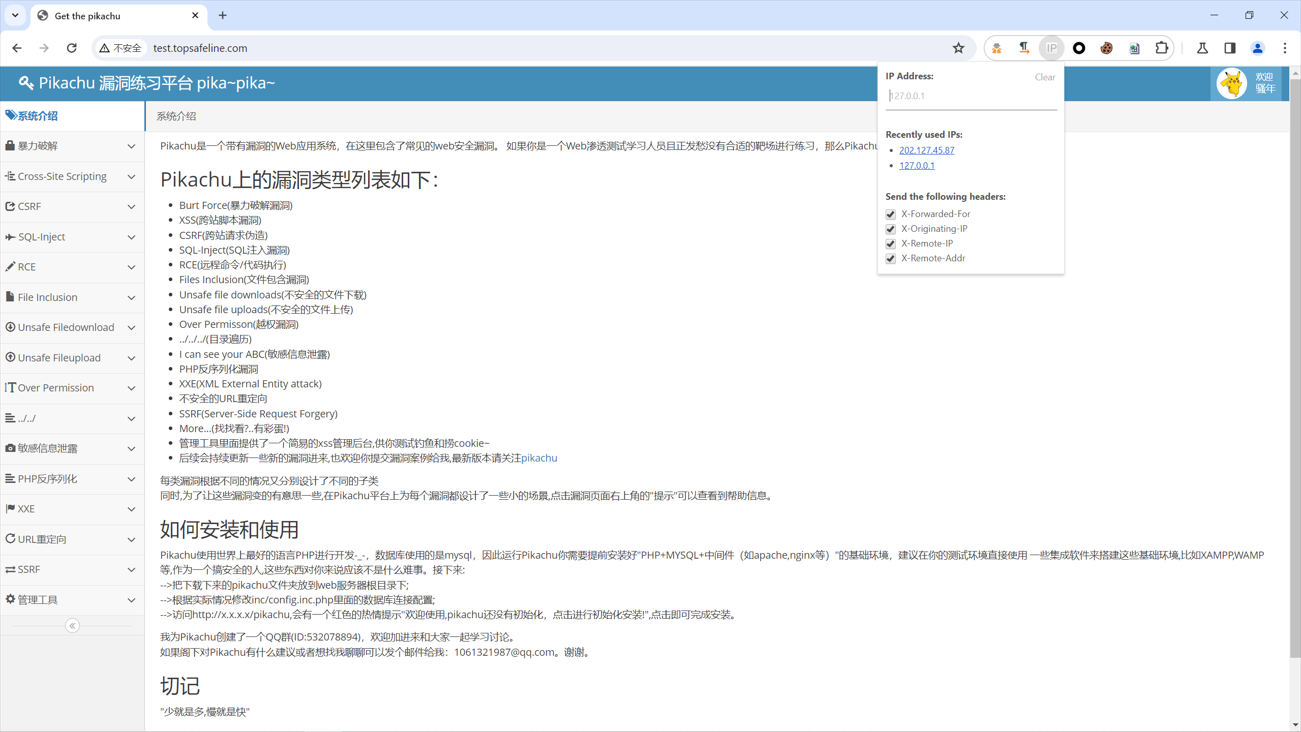This screenshot has height=732, width=1301.
Task: Click the Chrome profile avatar icon
Action: tap(1257, 47)
